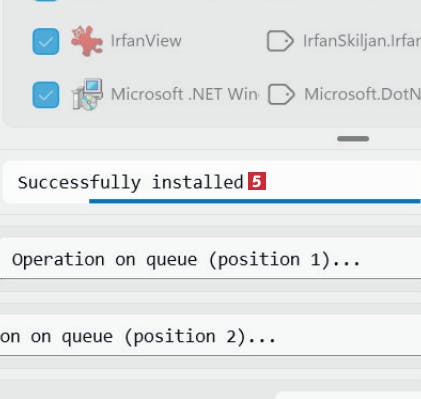
Task: Click the tag icon beside IrfanSkiljan ID
Action: [x=280, y=41]
